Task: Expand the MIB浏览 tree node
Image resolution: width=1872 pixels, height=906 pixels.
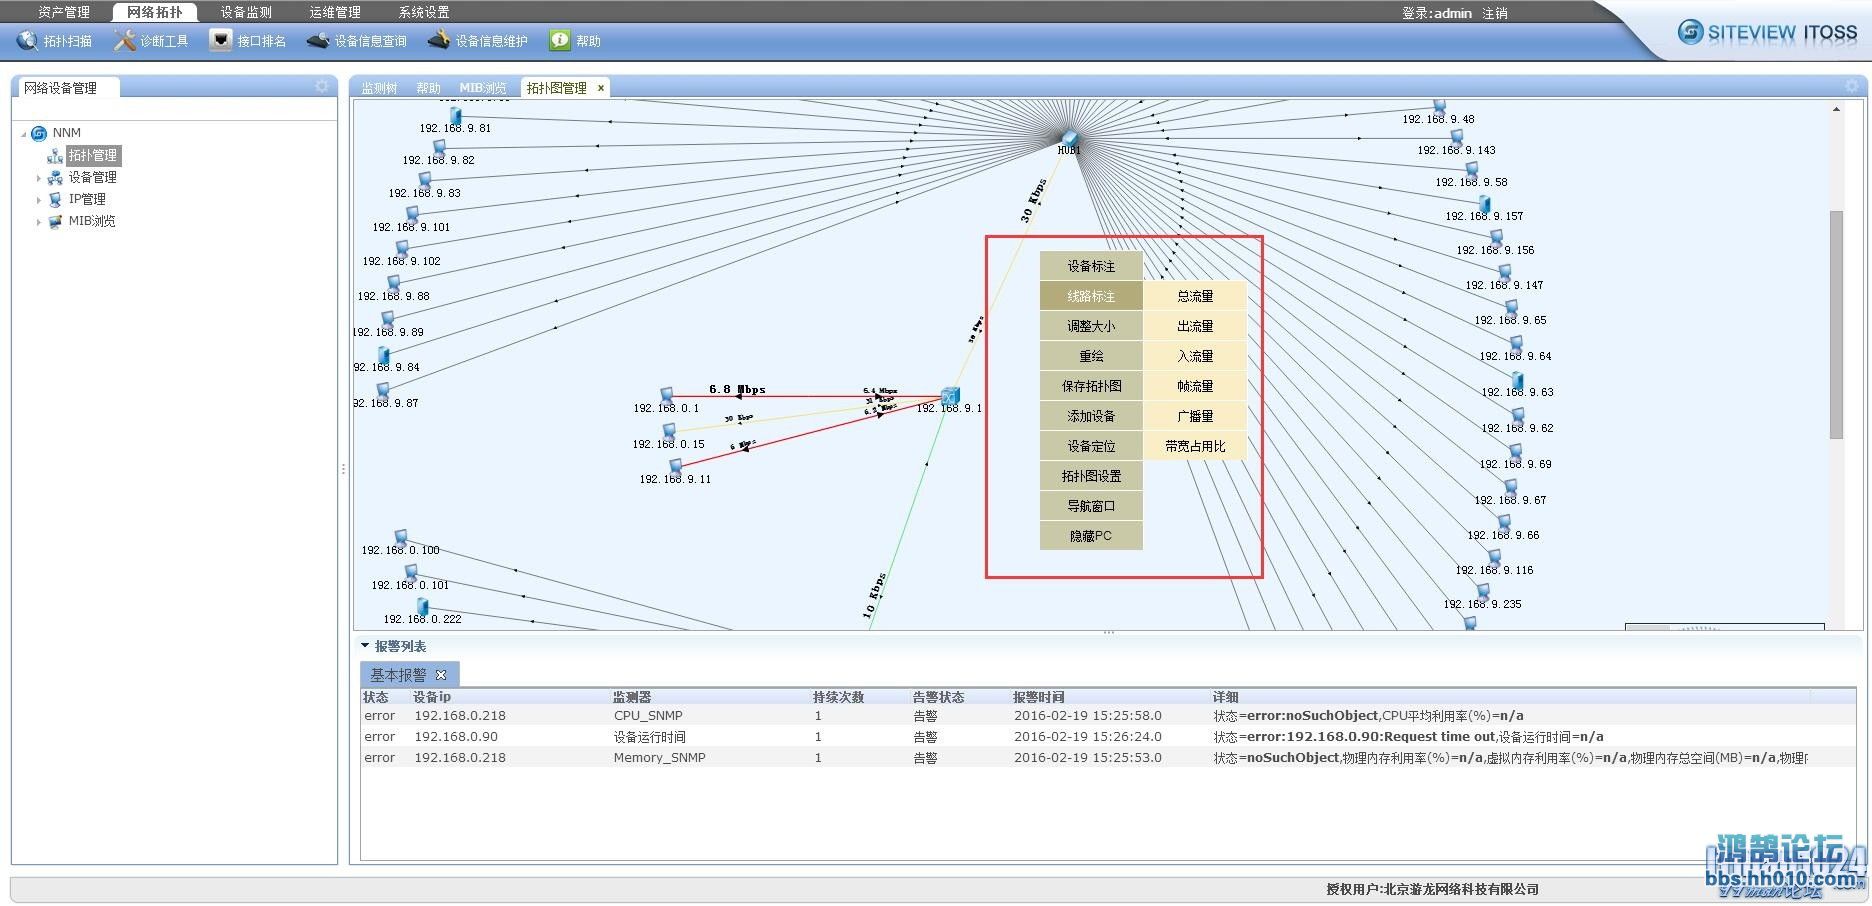Action: click(x=39, y=222)
